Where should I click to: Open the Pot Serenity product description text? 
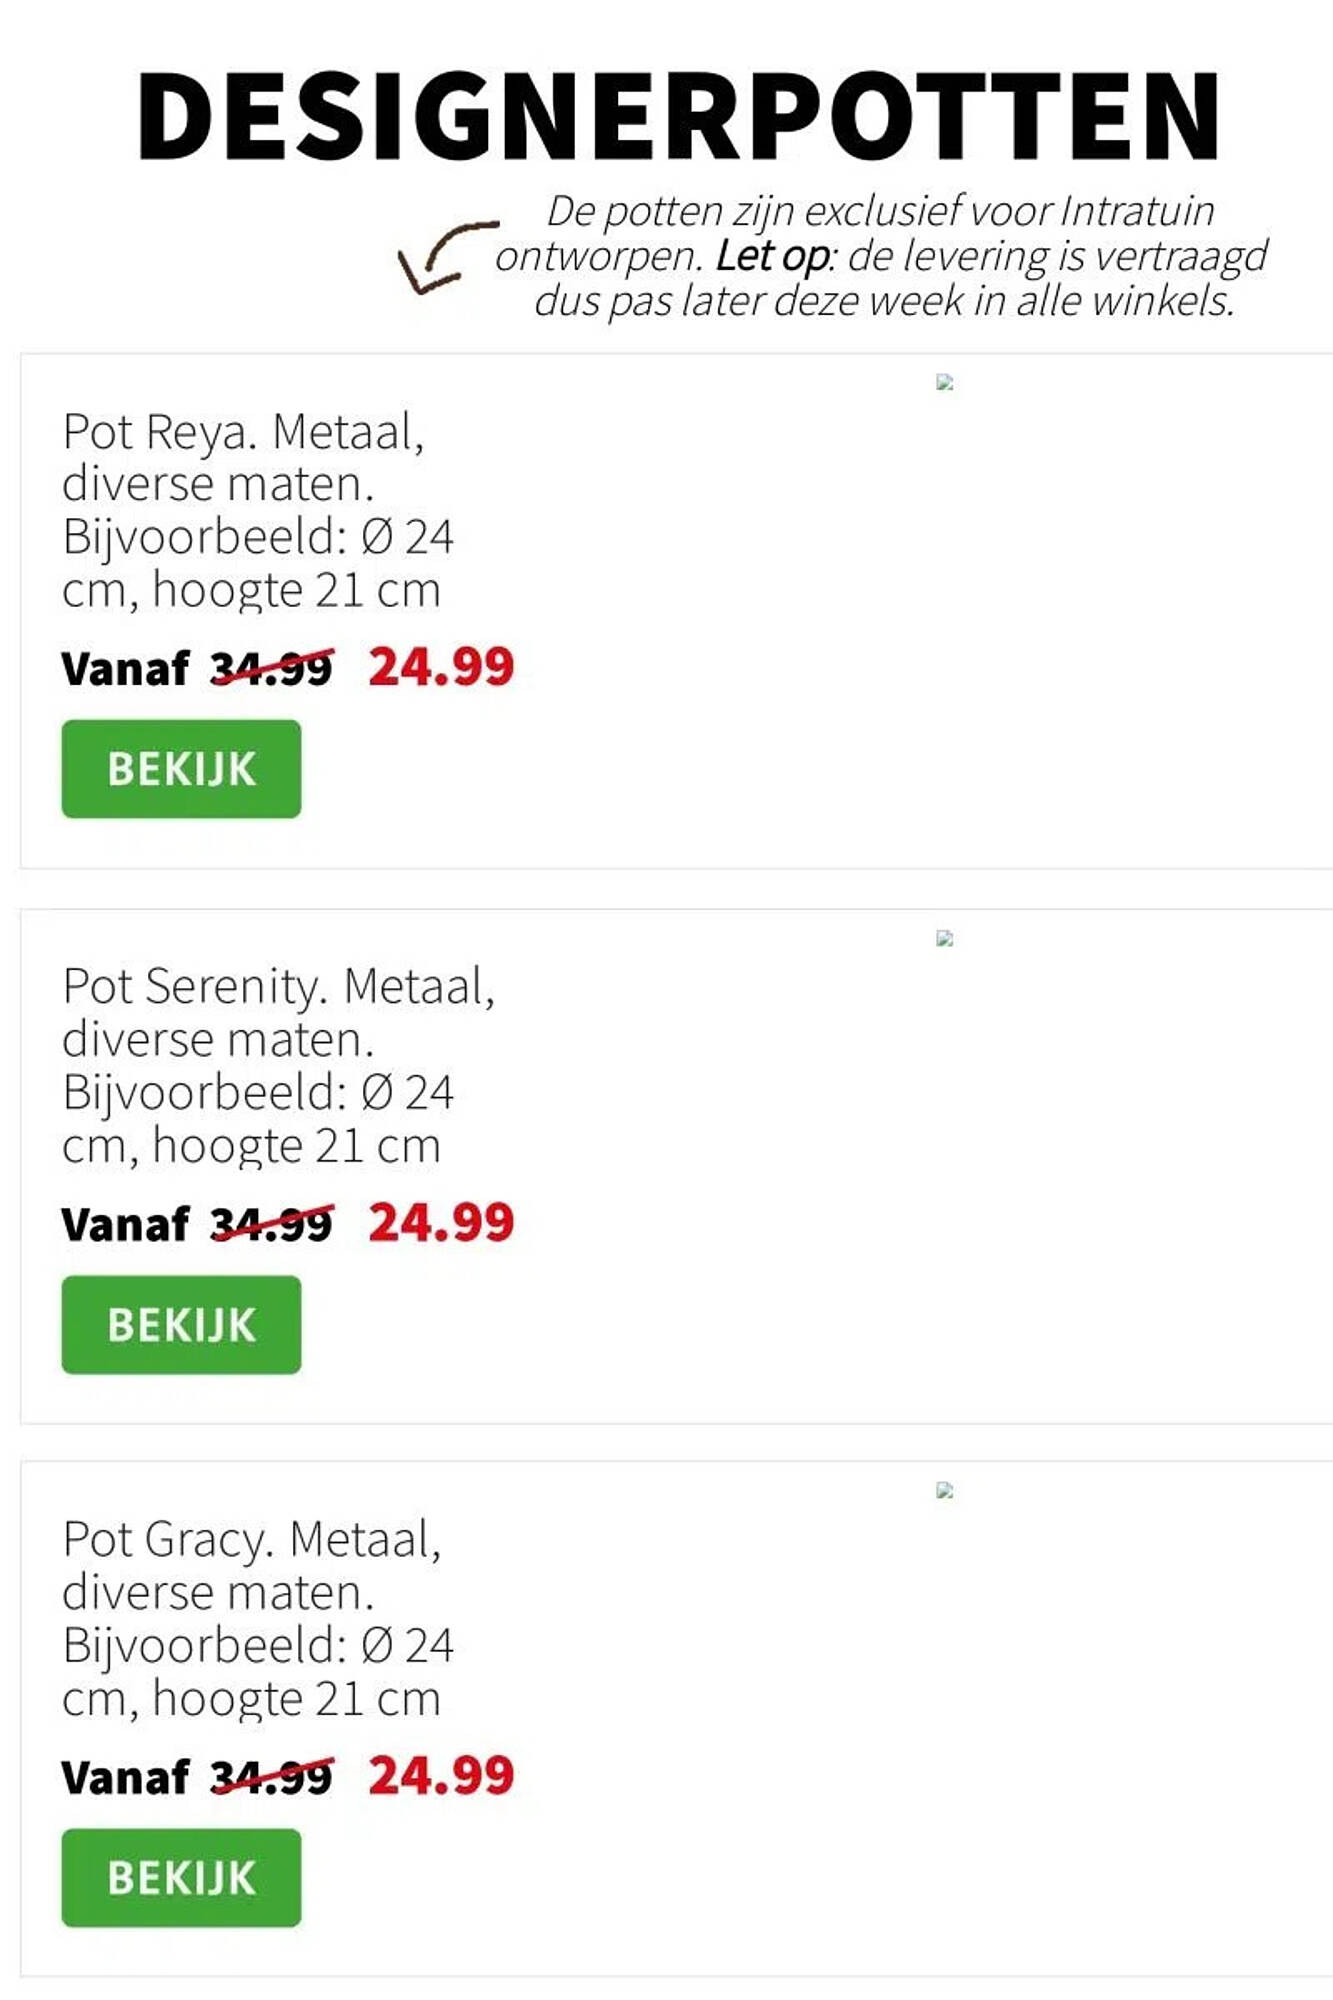(278, 1065)
